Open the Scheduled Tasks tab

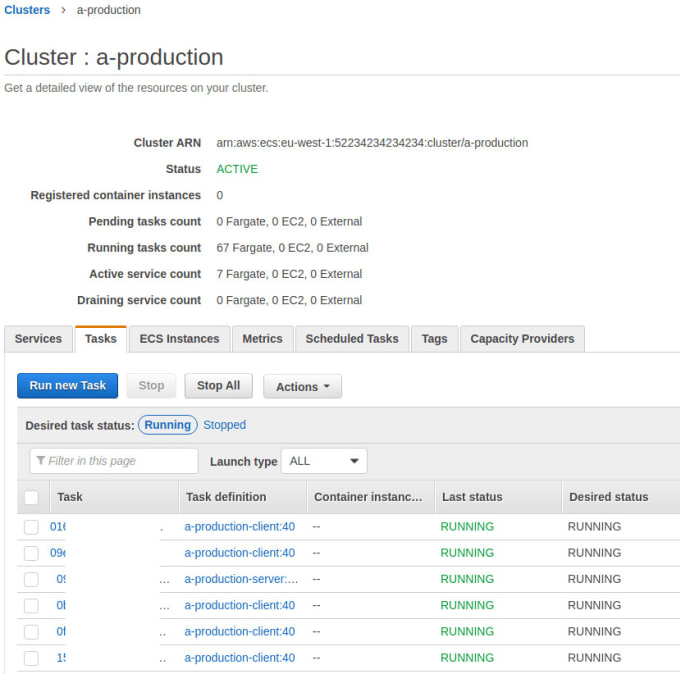point(352,339)
